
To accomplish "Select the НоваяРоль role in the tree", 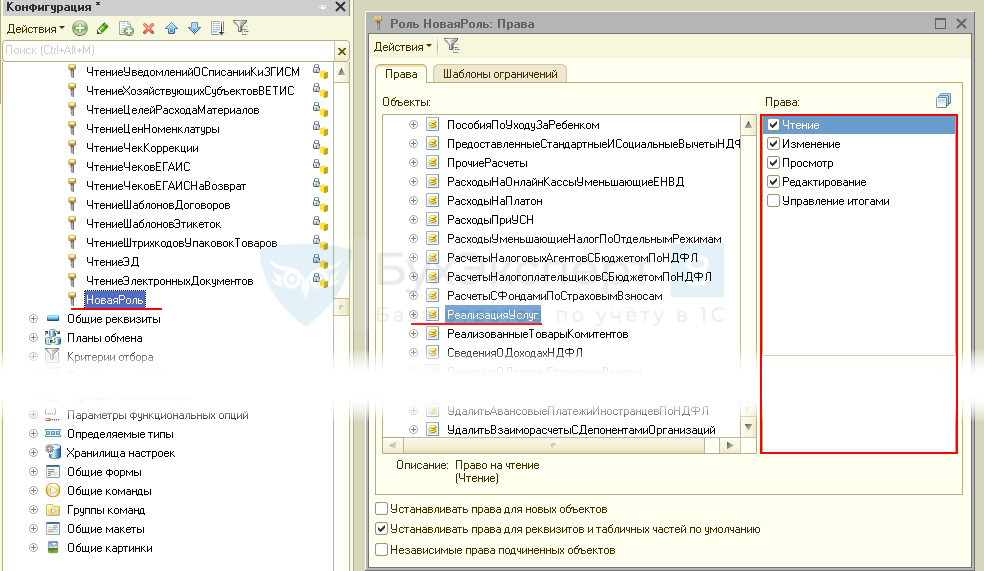I will [115, 300].
